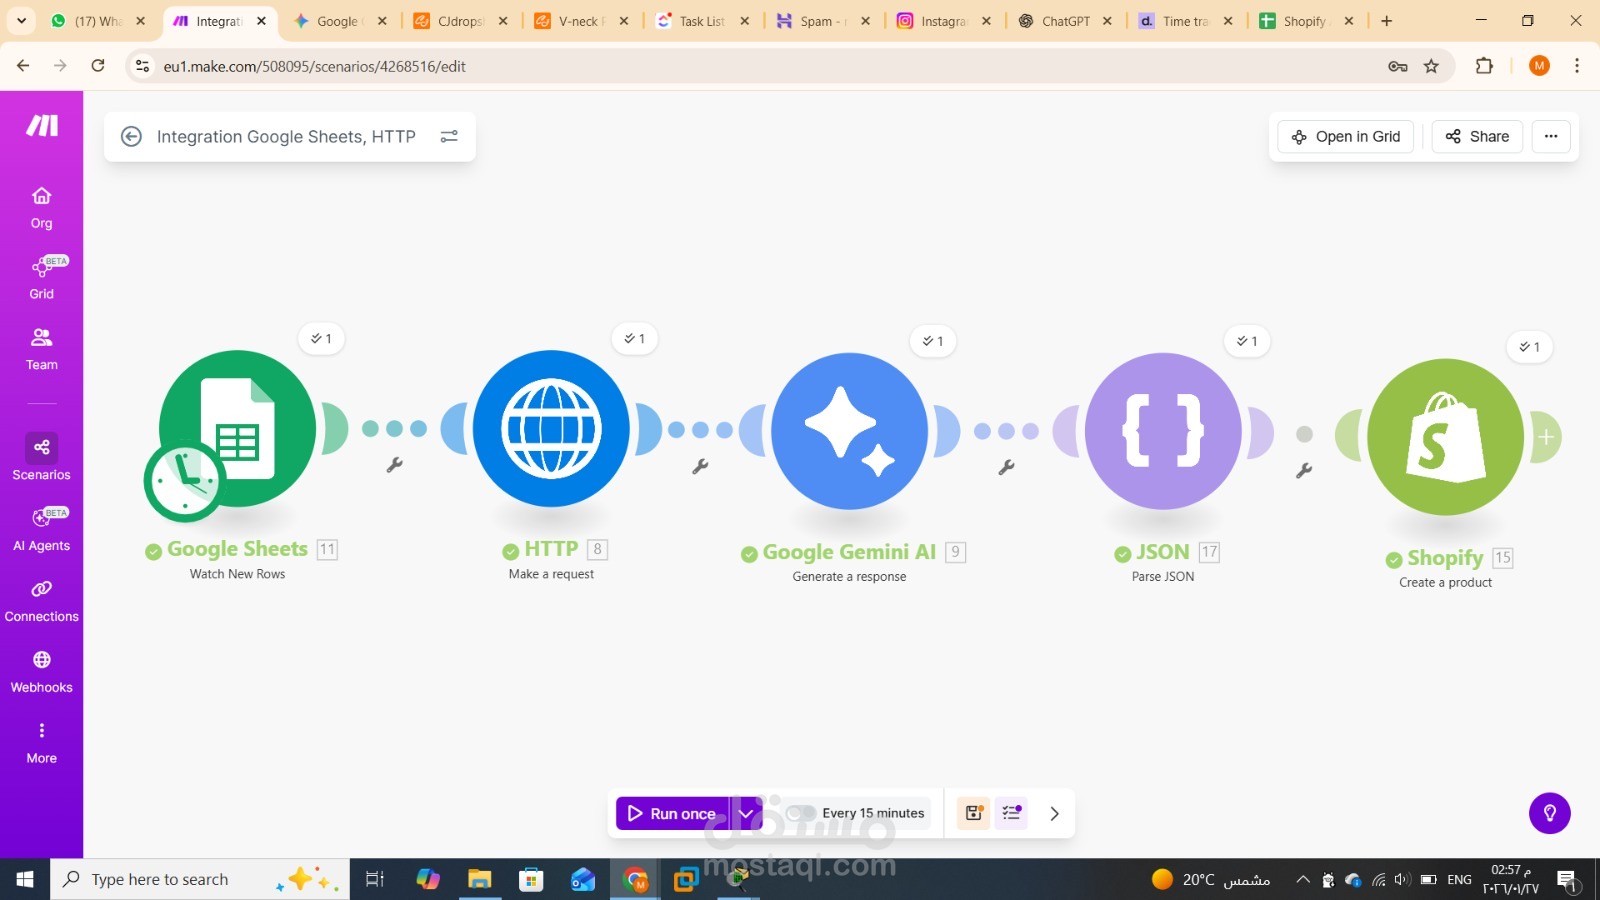Open the Shopify execution result bubble

[1529, 347]
